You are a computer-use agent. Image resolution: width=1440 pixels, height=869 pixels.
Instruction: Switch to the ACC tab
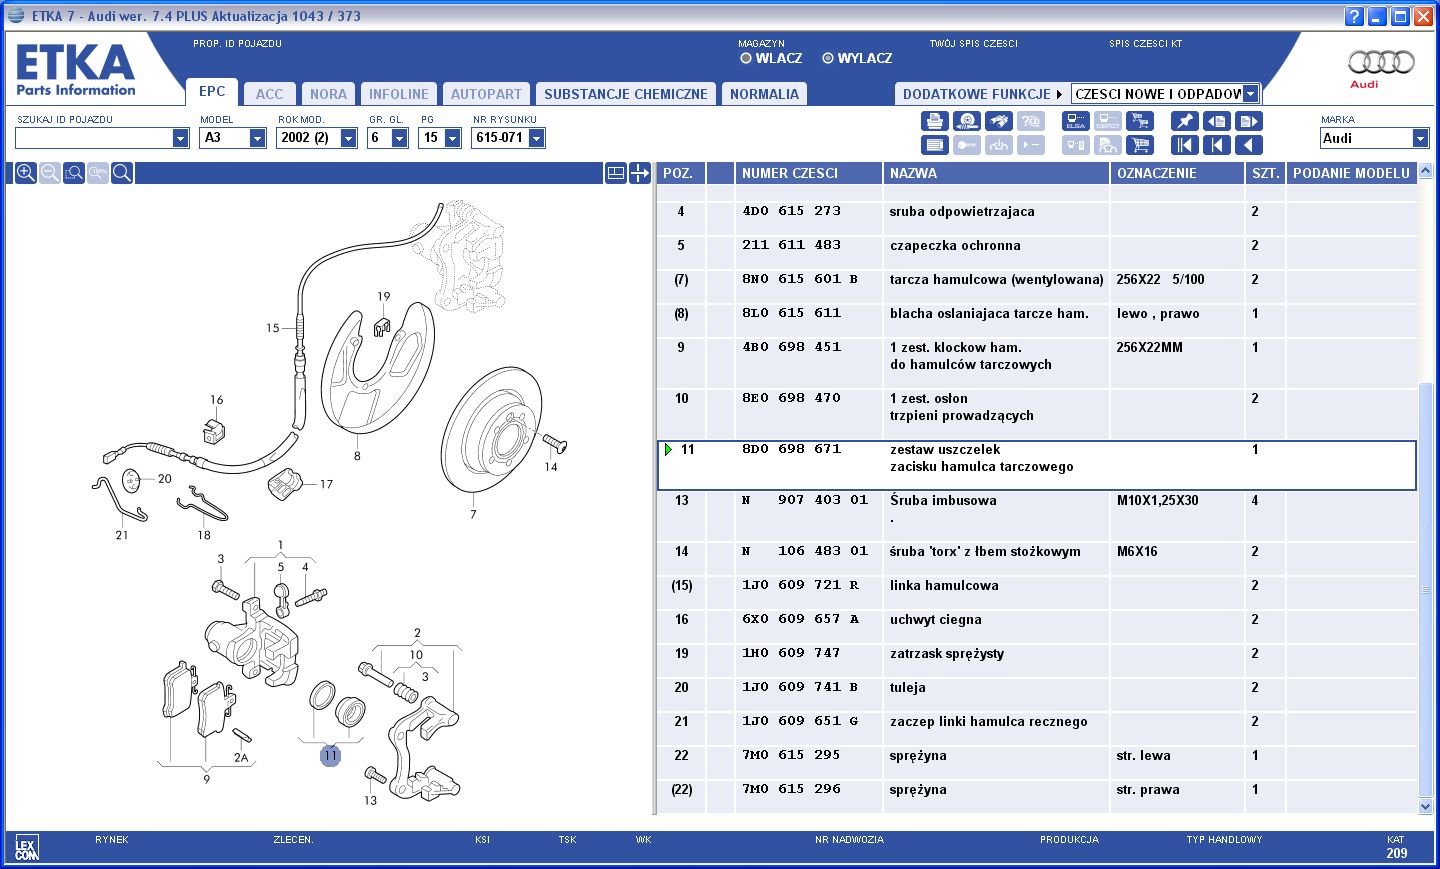tap(269, 94)
